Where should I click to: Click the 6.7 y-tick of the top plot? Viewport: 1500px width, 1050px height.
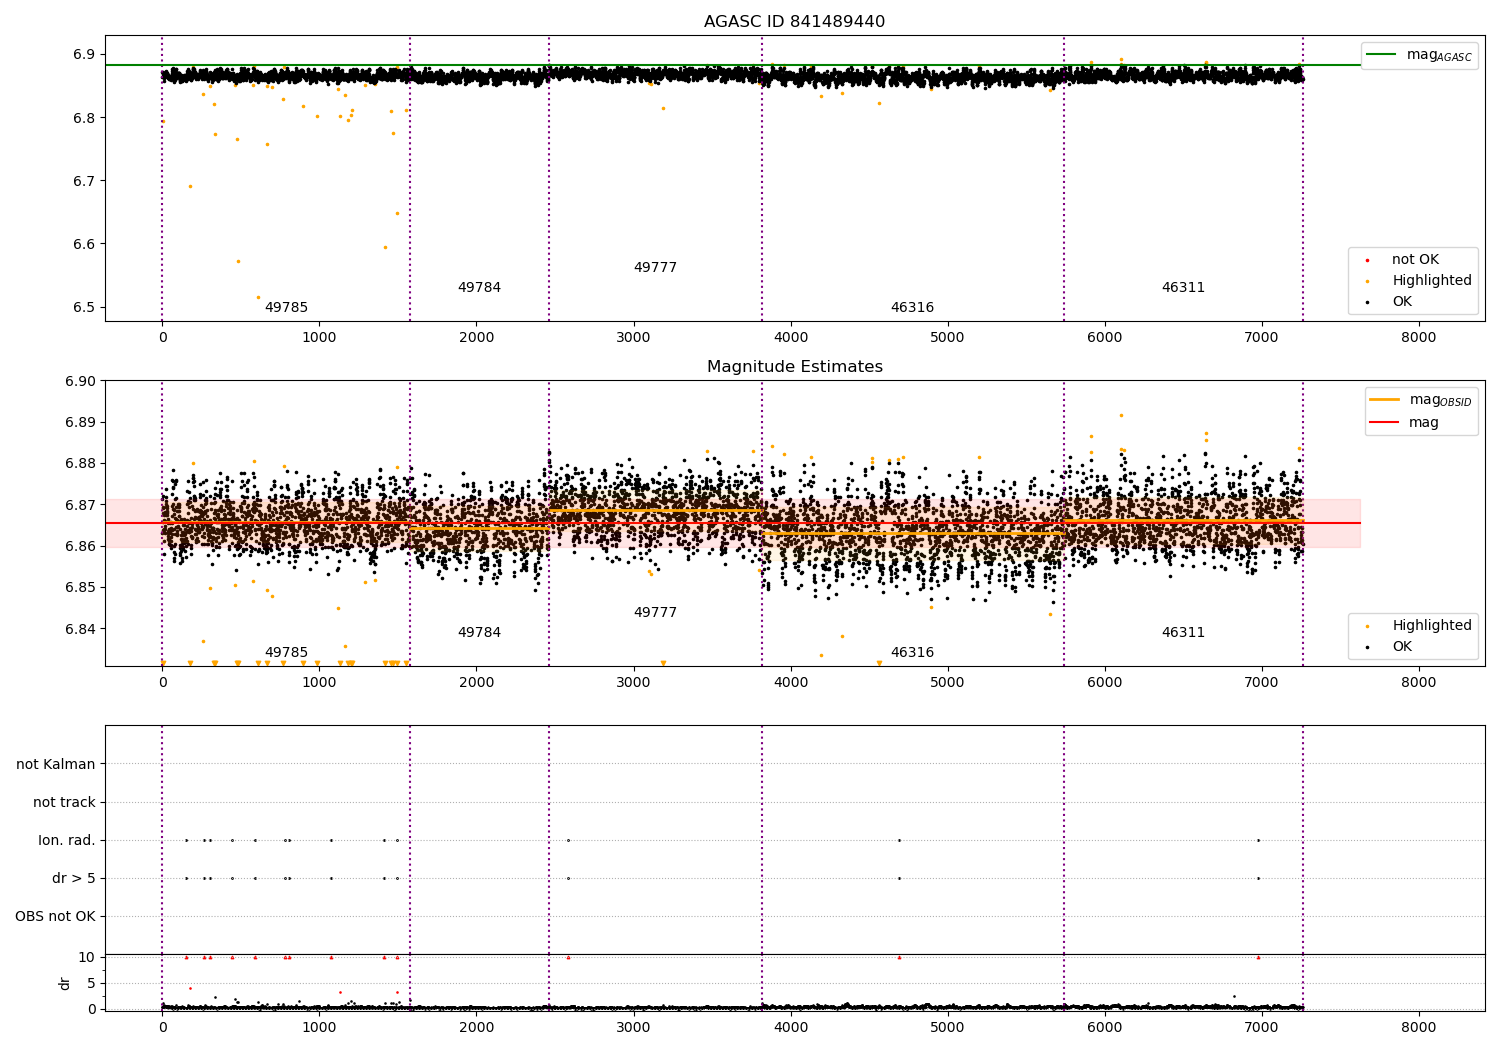84,181
